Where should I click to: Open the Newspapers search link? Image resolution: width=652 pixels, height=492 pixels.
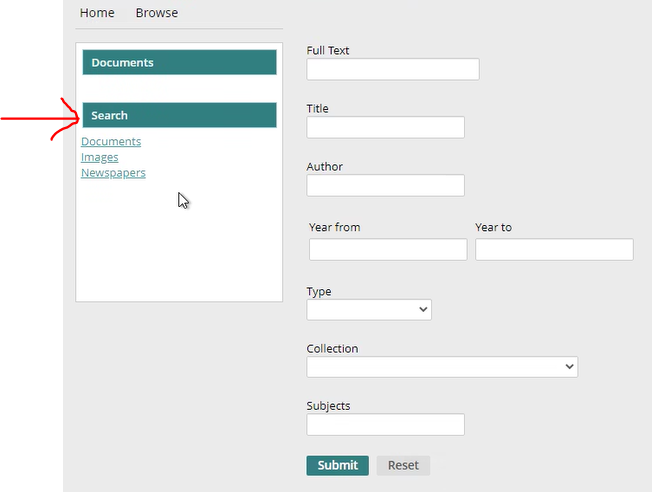(x=113, y=173)
